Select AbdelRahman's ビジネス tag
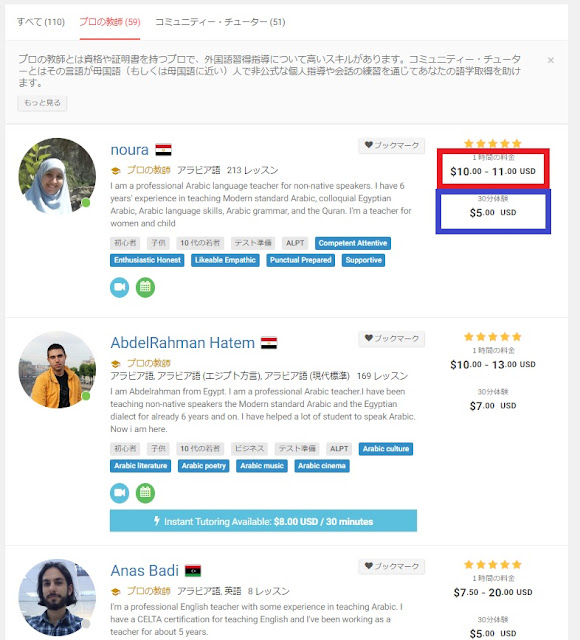 click(249, 449)
